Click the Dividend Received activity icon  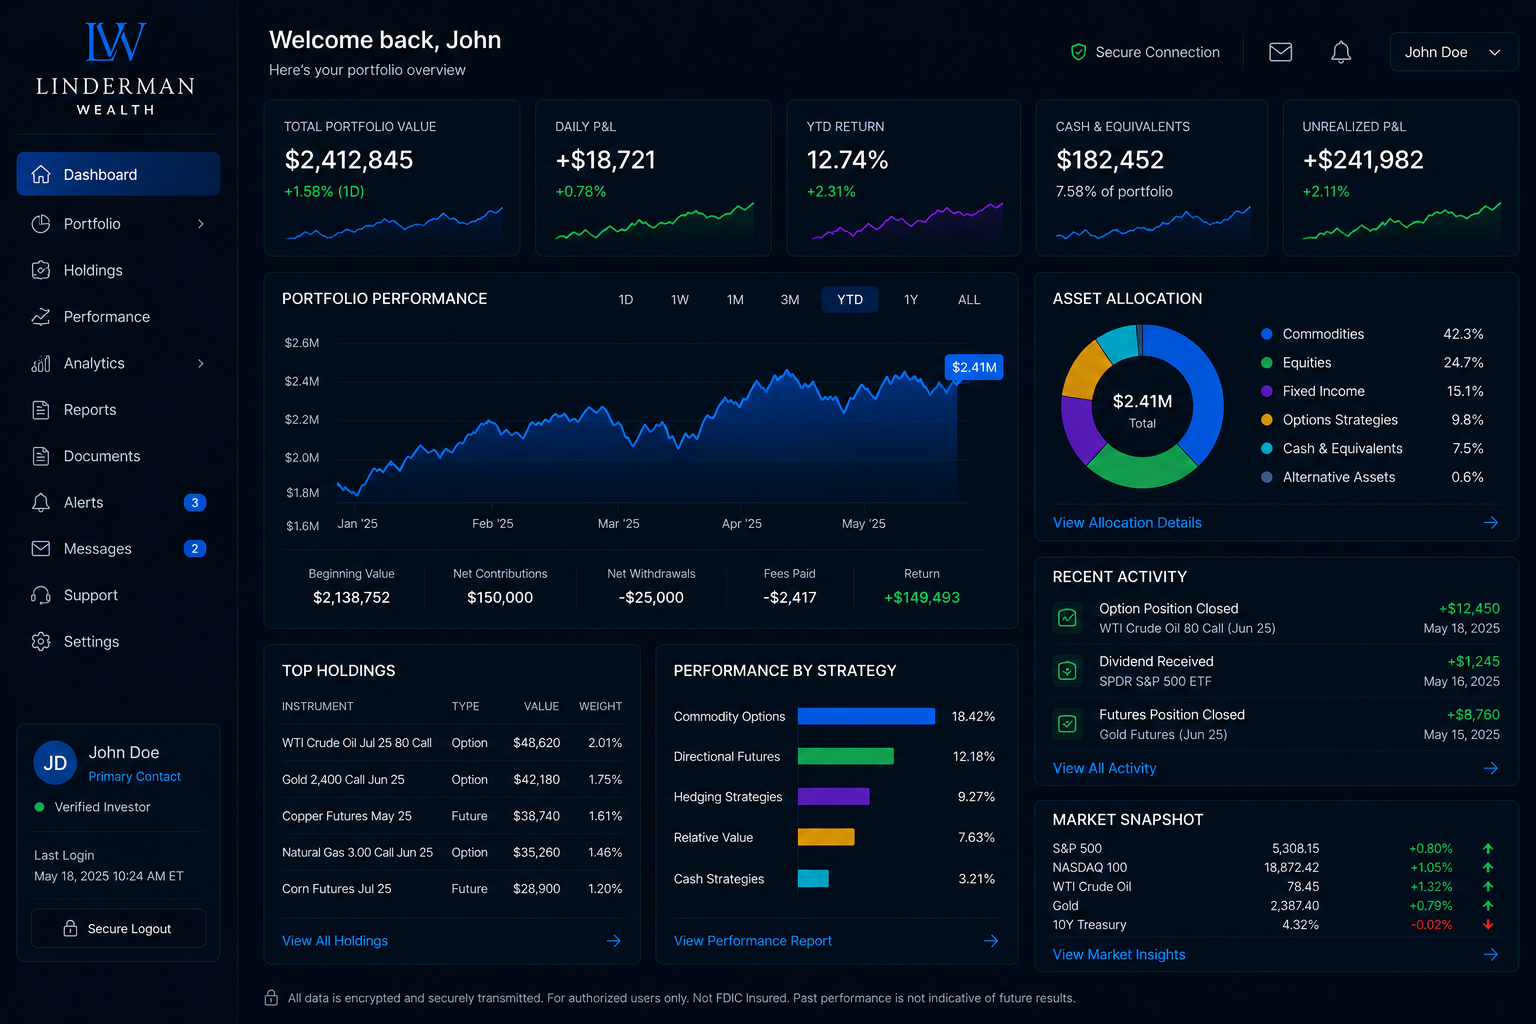1068,670
